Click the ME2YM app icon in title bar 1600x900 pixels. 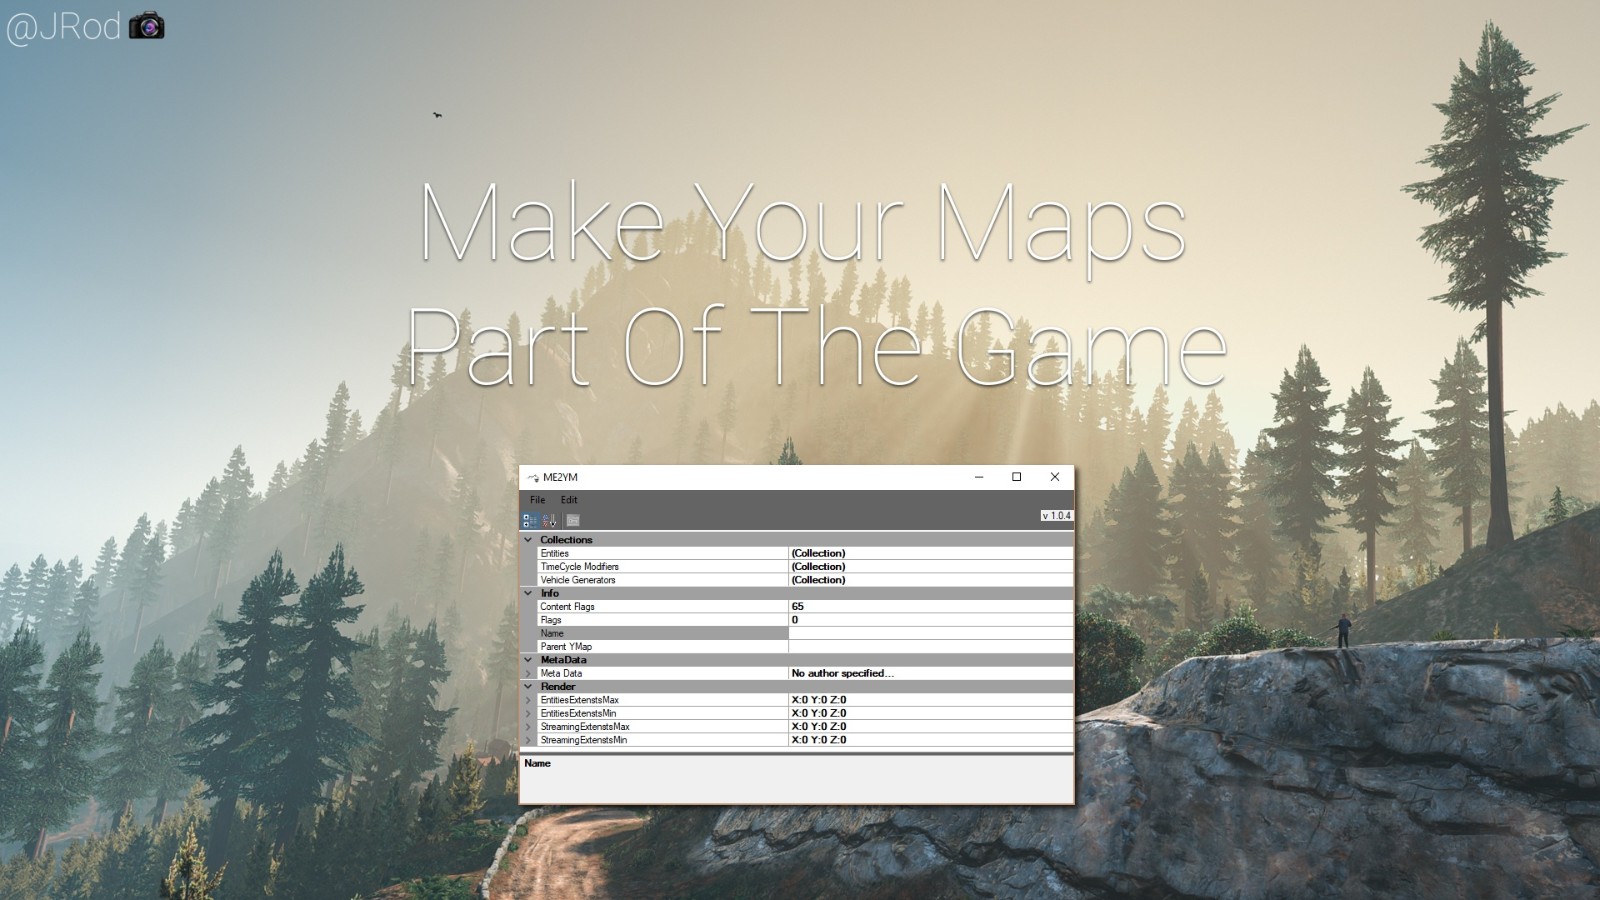pyautogui.click(x=533, y=478)
